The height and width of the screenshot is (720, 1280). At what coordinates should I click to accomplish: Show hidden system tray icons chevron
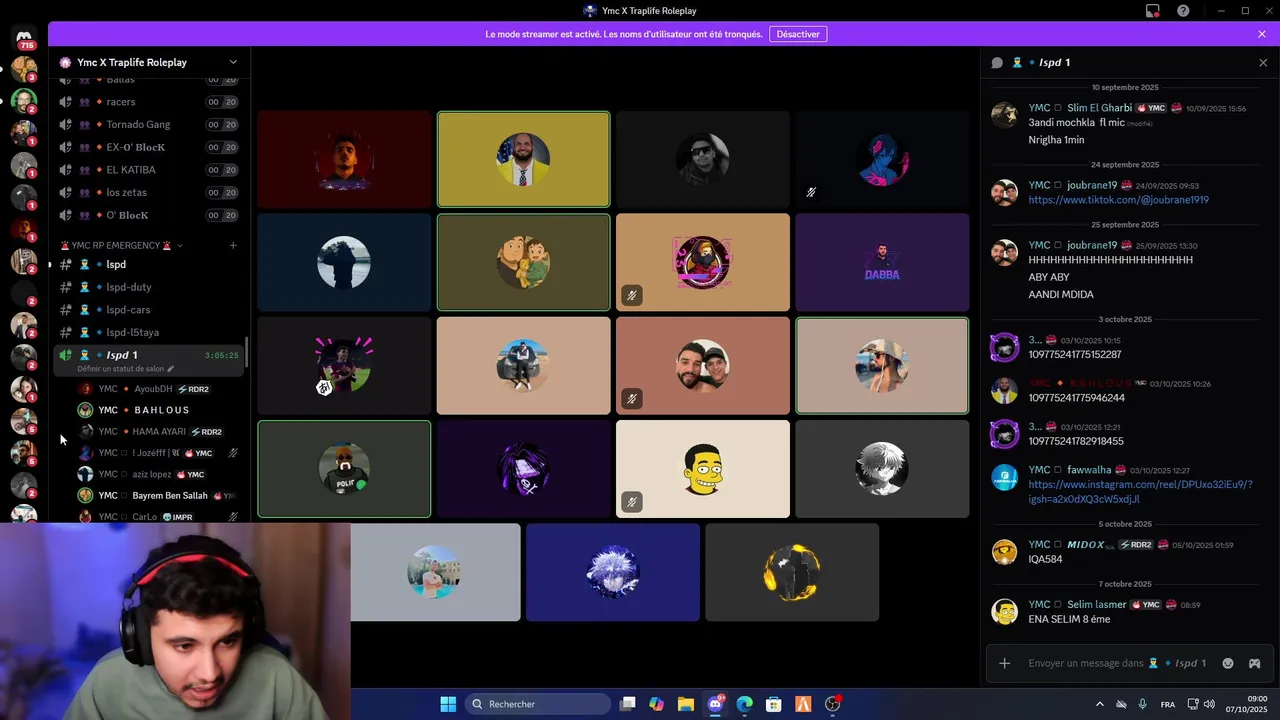(1100, 704)
